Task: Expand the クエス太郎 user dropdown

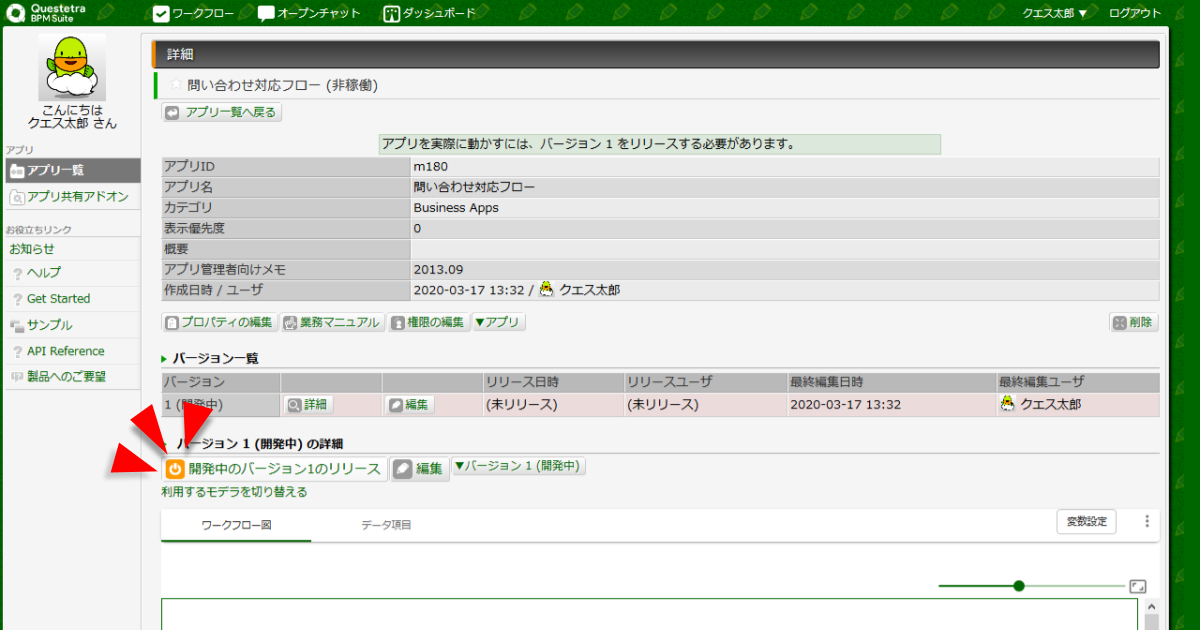Action: coord(1054,14)
